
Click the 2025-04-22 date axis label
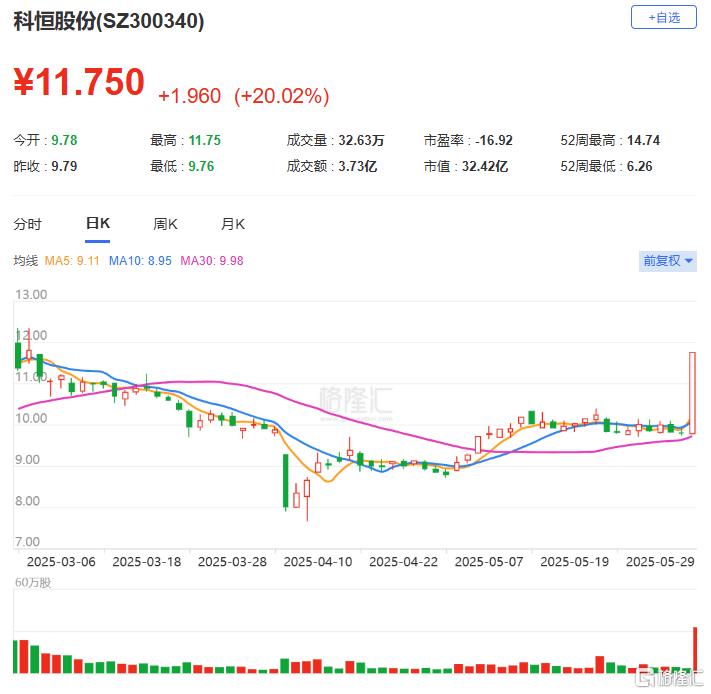(x=404, y=562)
